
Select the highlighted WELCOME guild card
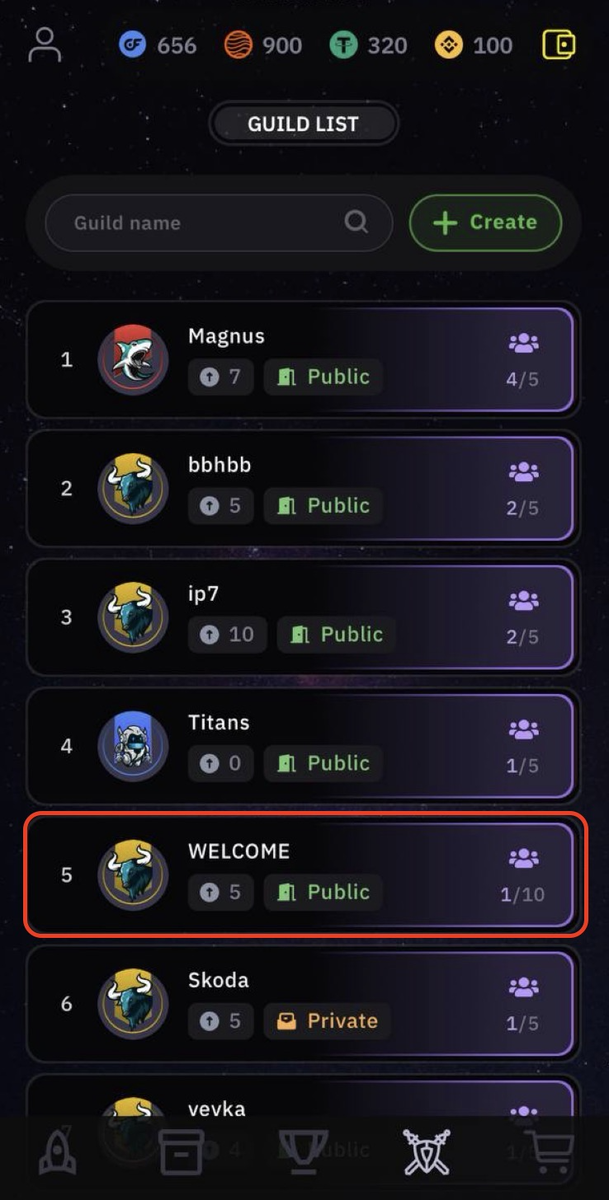pyautogui.click(x=303, y=875)
